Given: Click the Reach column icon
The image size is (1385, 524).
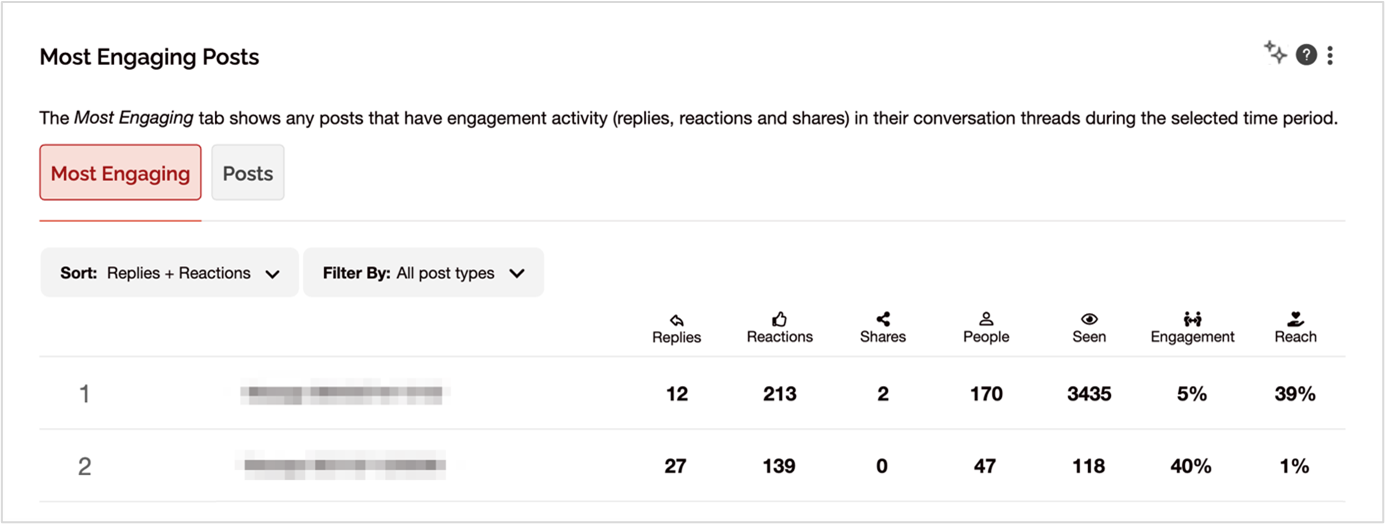Looking at the screenshot, I should pyautogui.click(x=1295, y=320).
